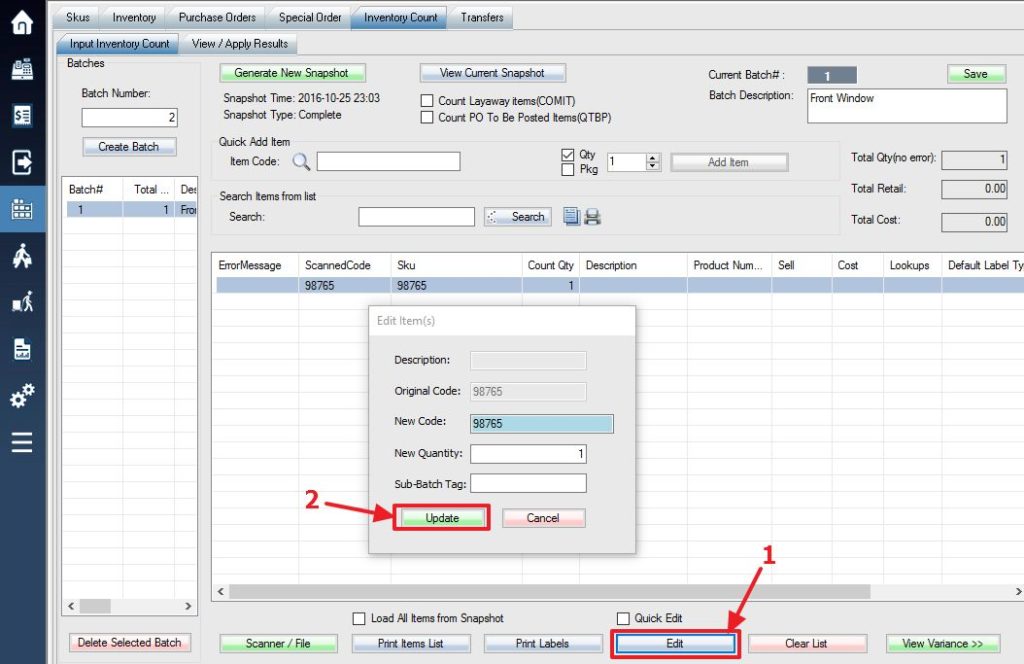Click the Update button in Edit Item(s)

coord(442,517)
